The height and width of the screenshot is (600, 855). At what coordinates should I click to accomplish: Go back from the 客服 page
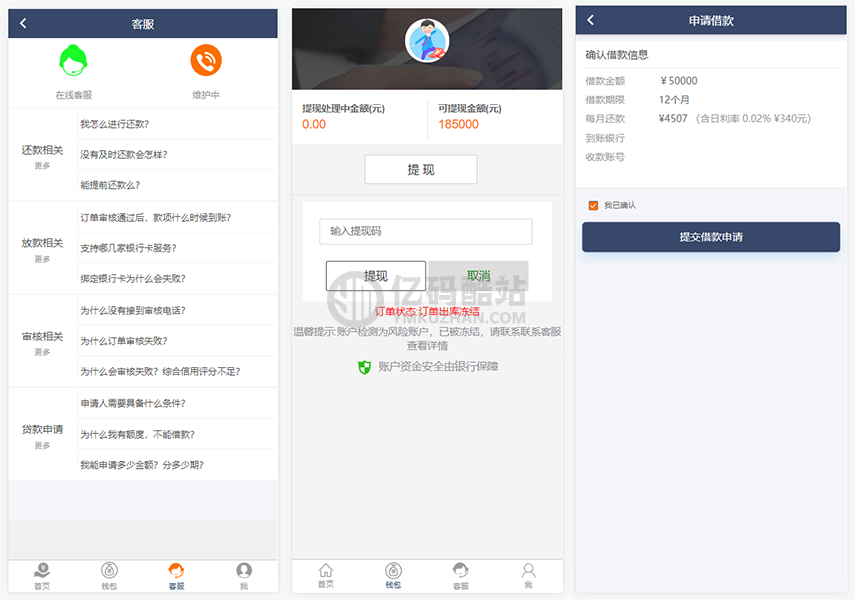(24, 23)
